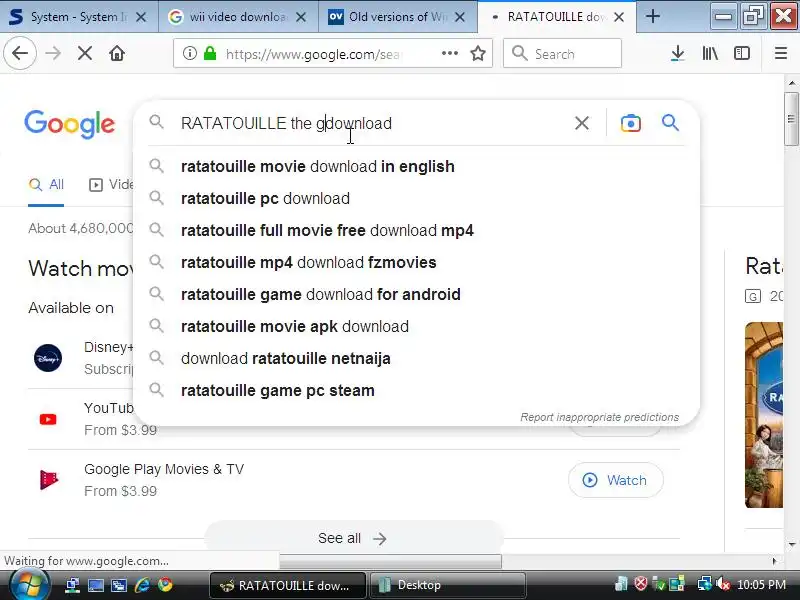Launch Google Chrome from quick launch
800x600 pixels.
165,585
